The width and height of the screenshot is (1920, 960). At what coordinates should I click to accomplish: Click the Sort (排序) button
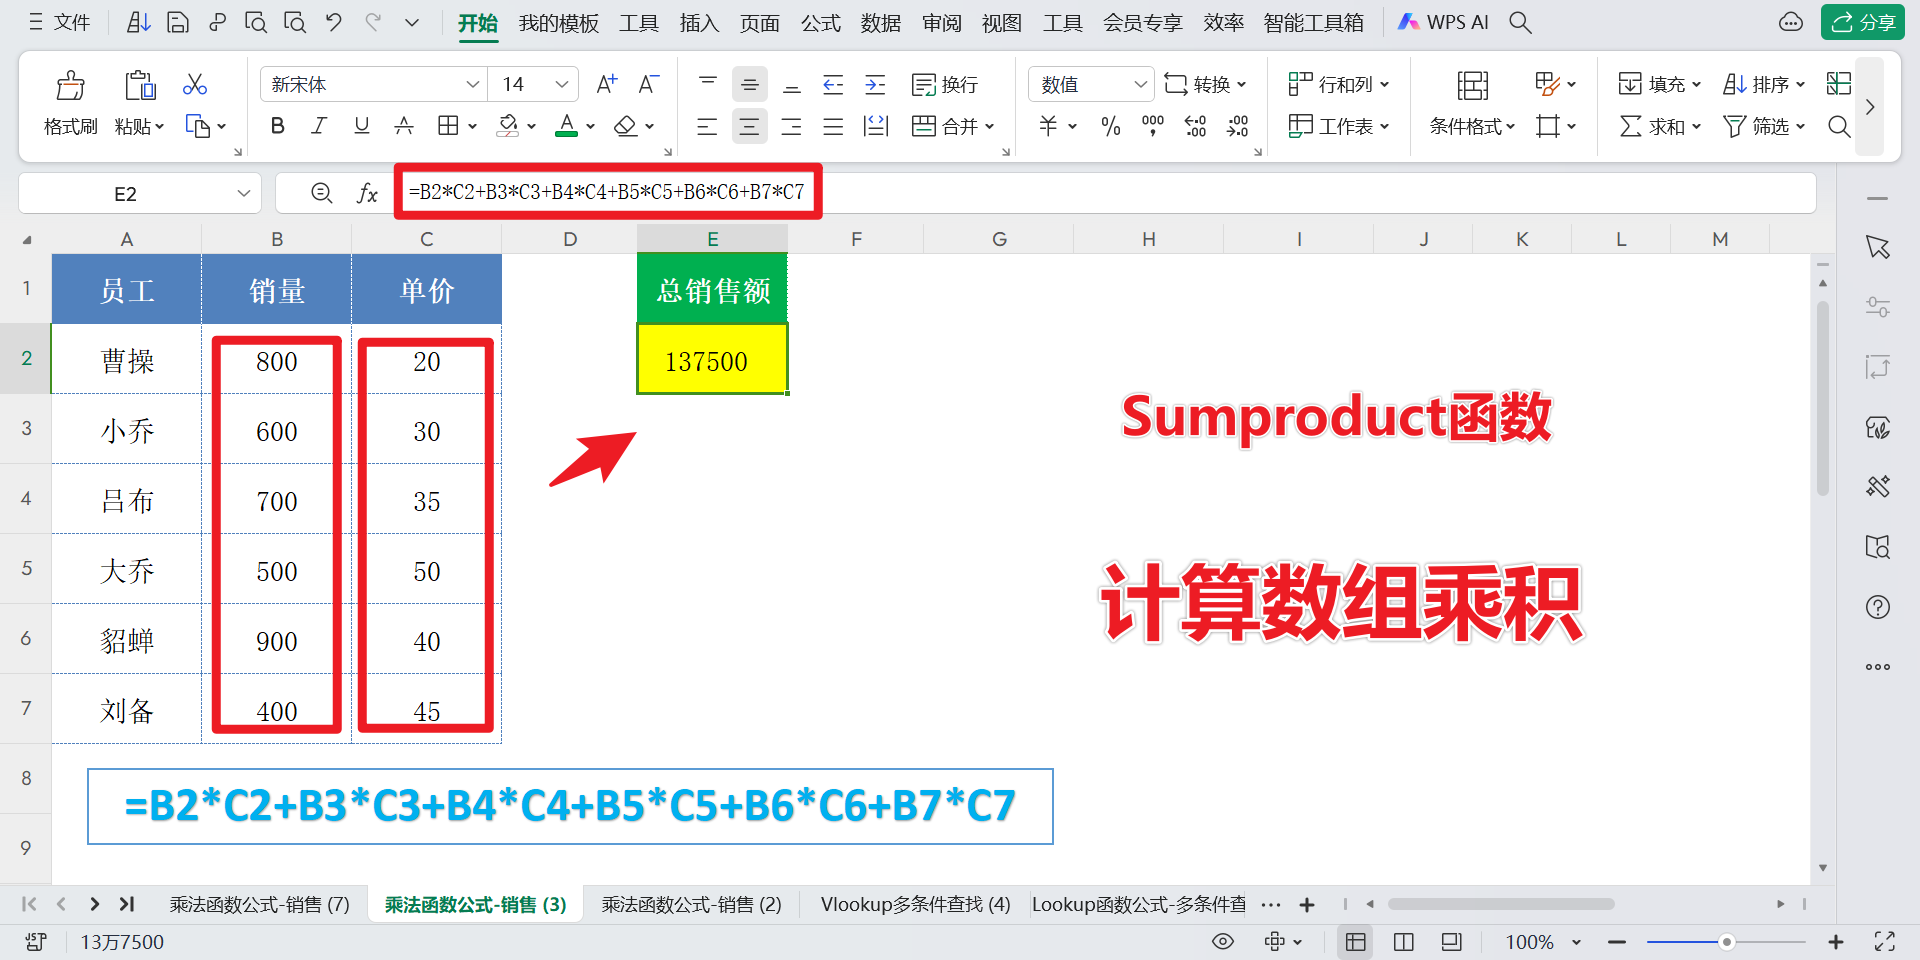1764,85
